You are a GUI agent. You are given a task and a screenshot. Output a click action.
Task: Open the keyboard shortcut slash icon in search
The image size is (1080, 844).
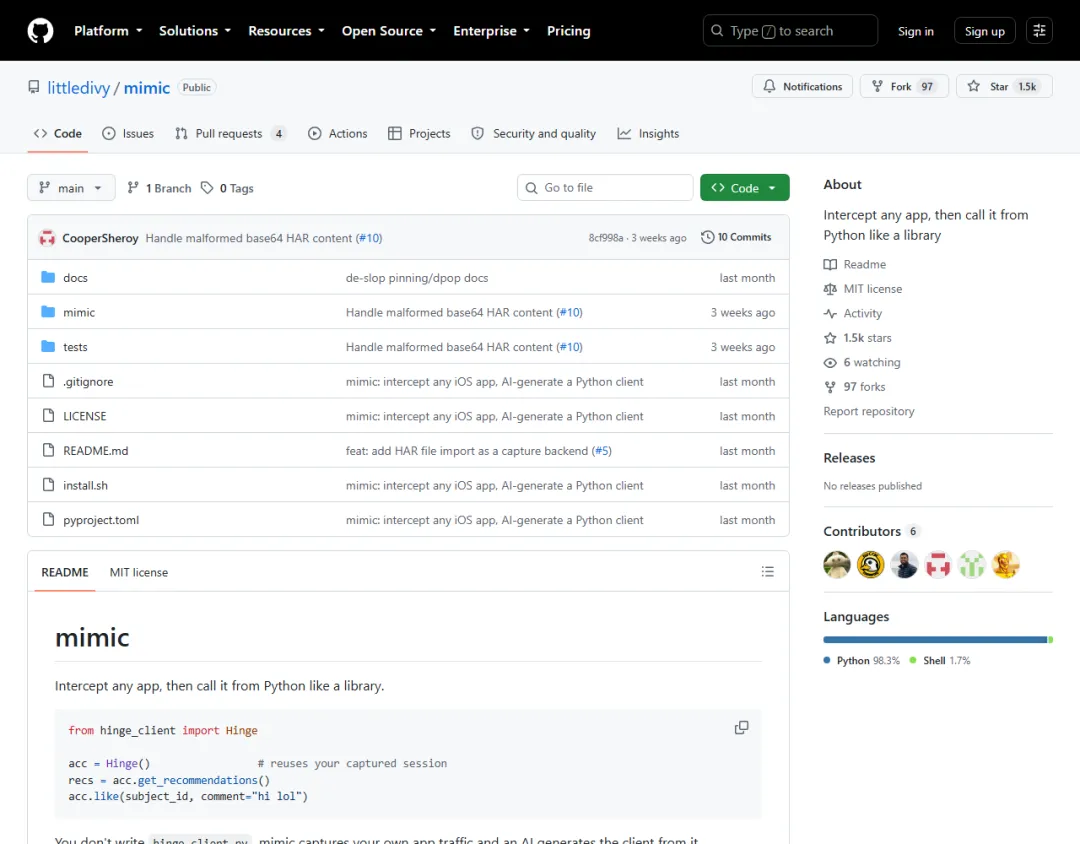pos(769,32)
